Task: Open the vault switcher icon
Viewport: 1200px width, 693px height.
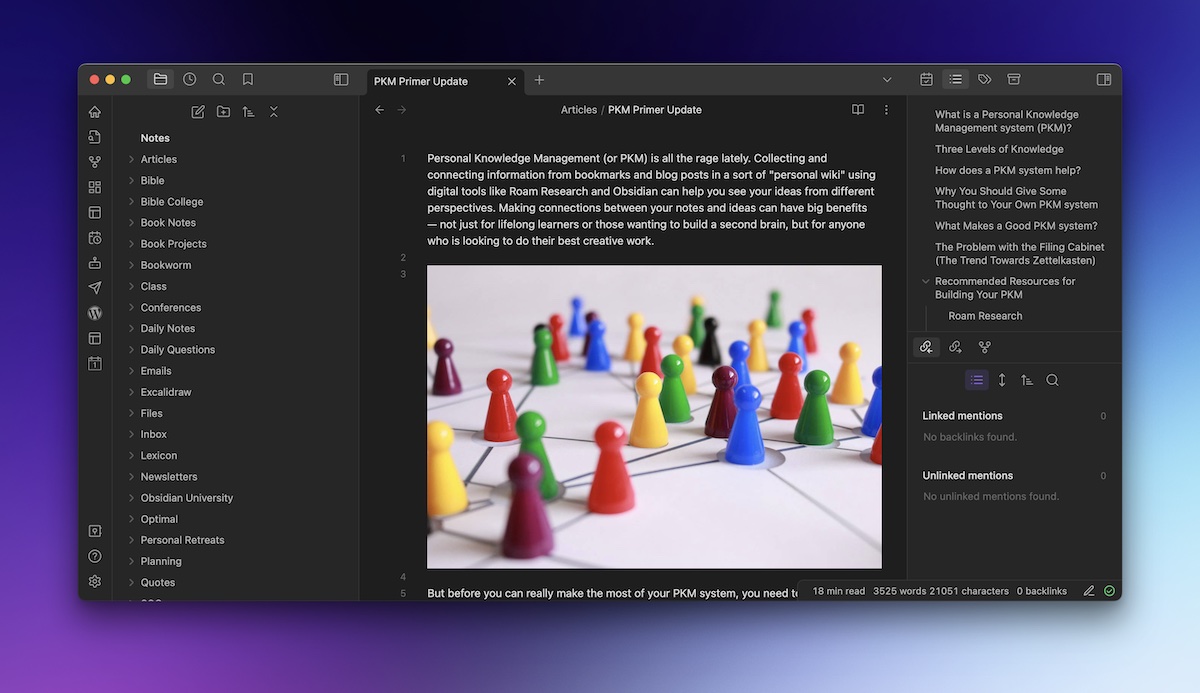Action: tap(95, 531)
